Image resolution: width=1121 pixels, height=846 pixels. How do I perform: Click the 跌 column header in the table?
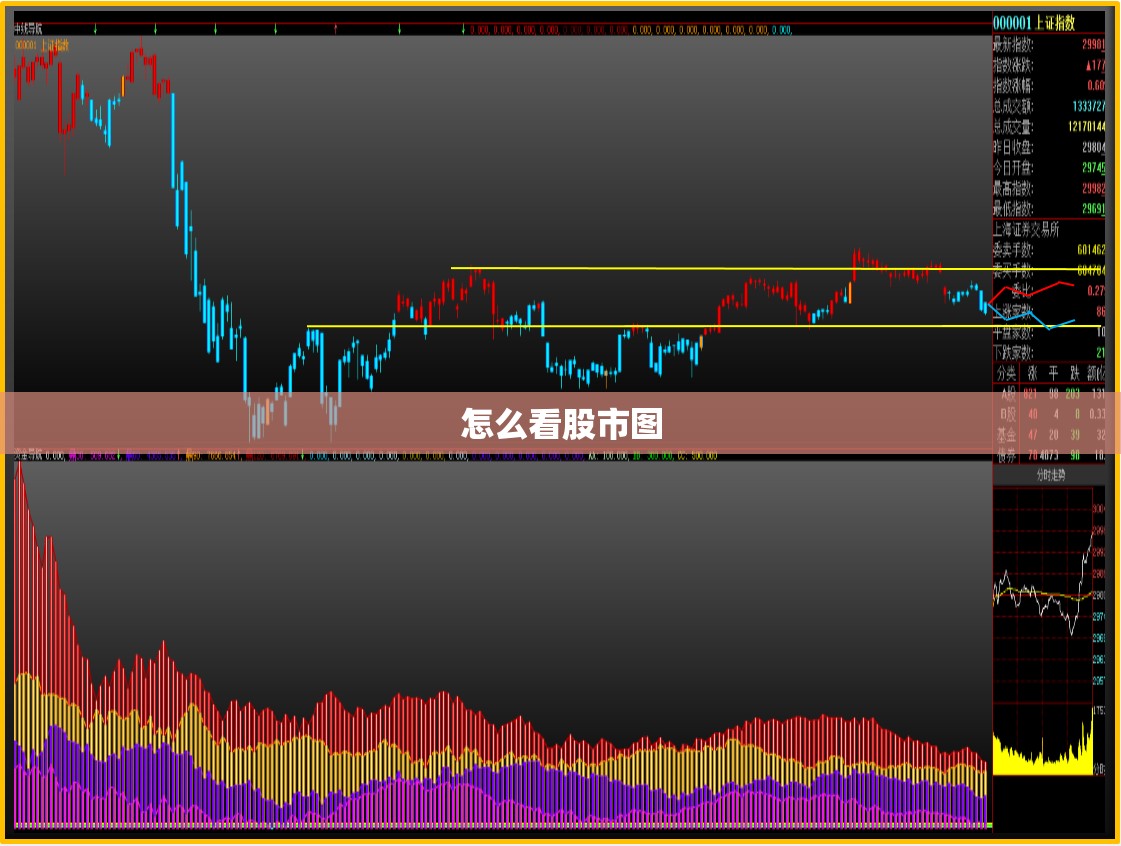coord(1075,373)
